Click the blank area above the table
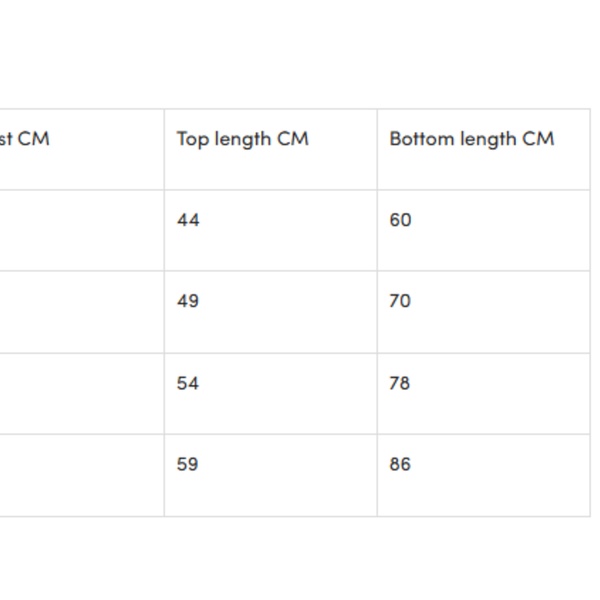Viewport: 600px width, 600px height. 300,55
